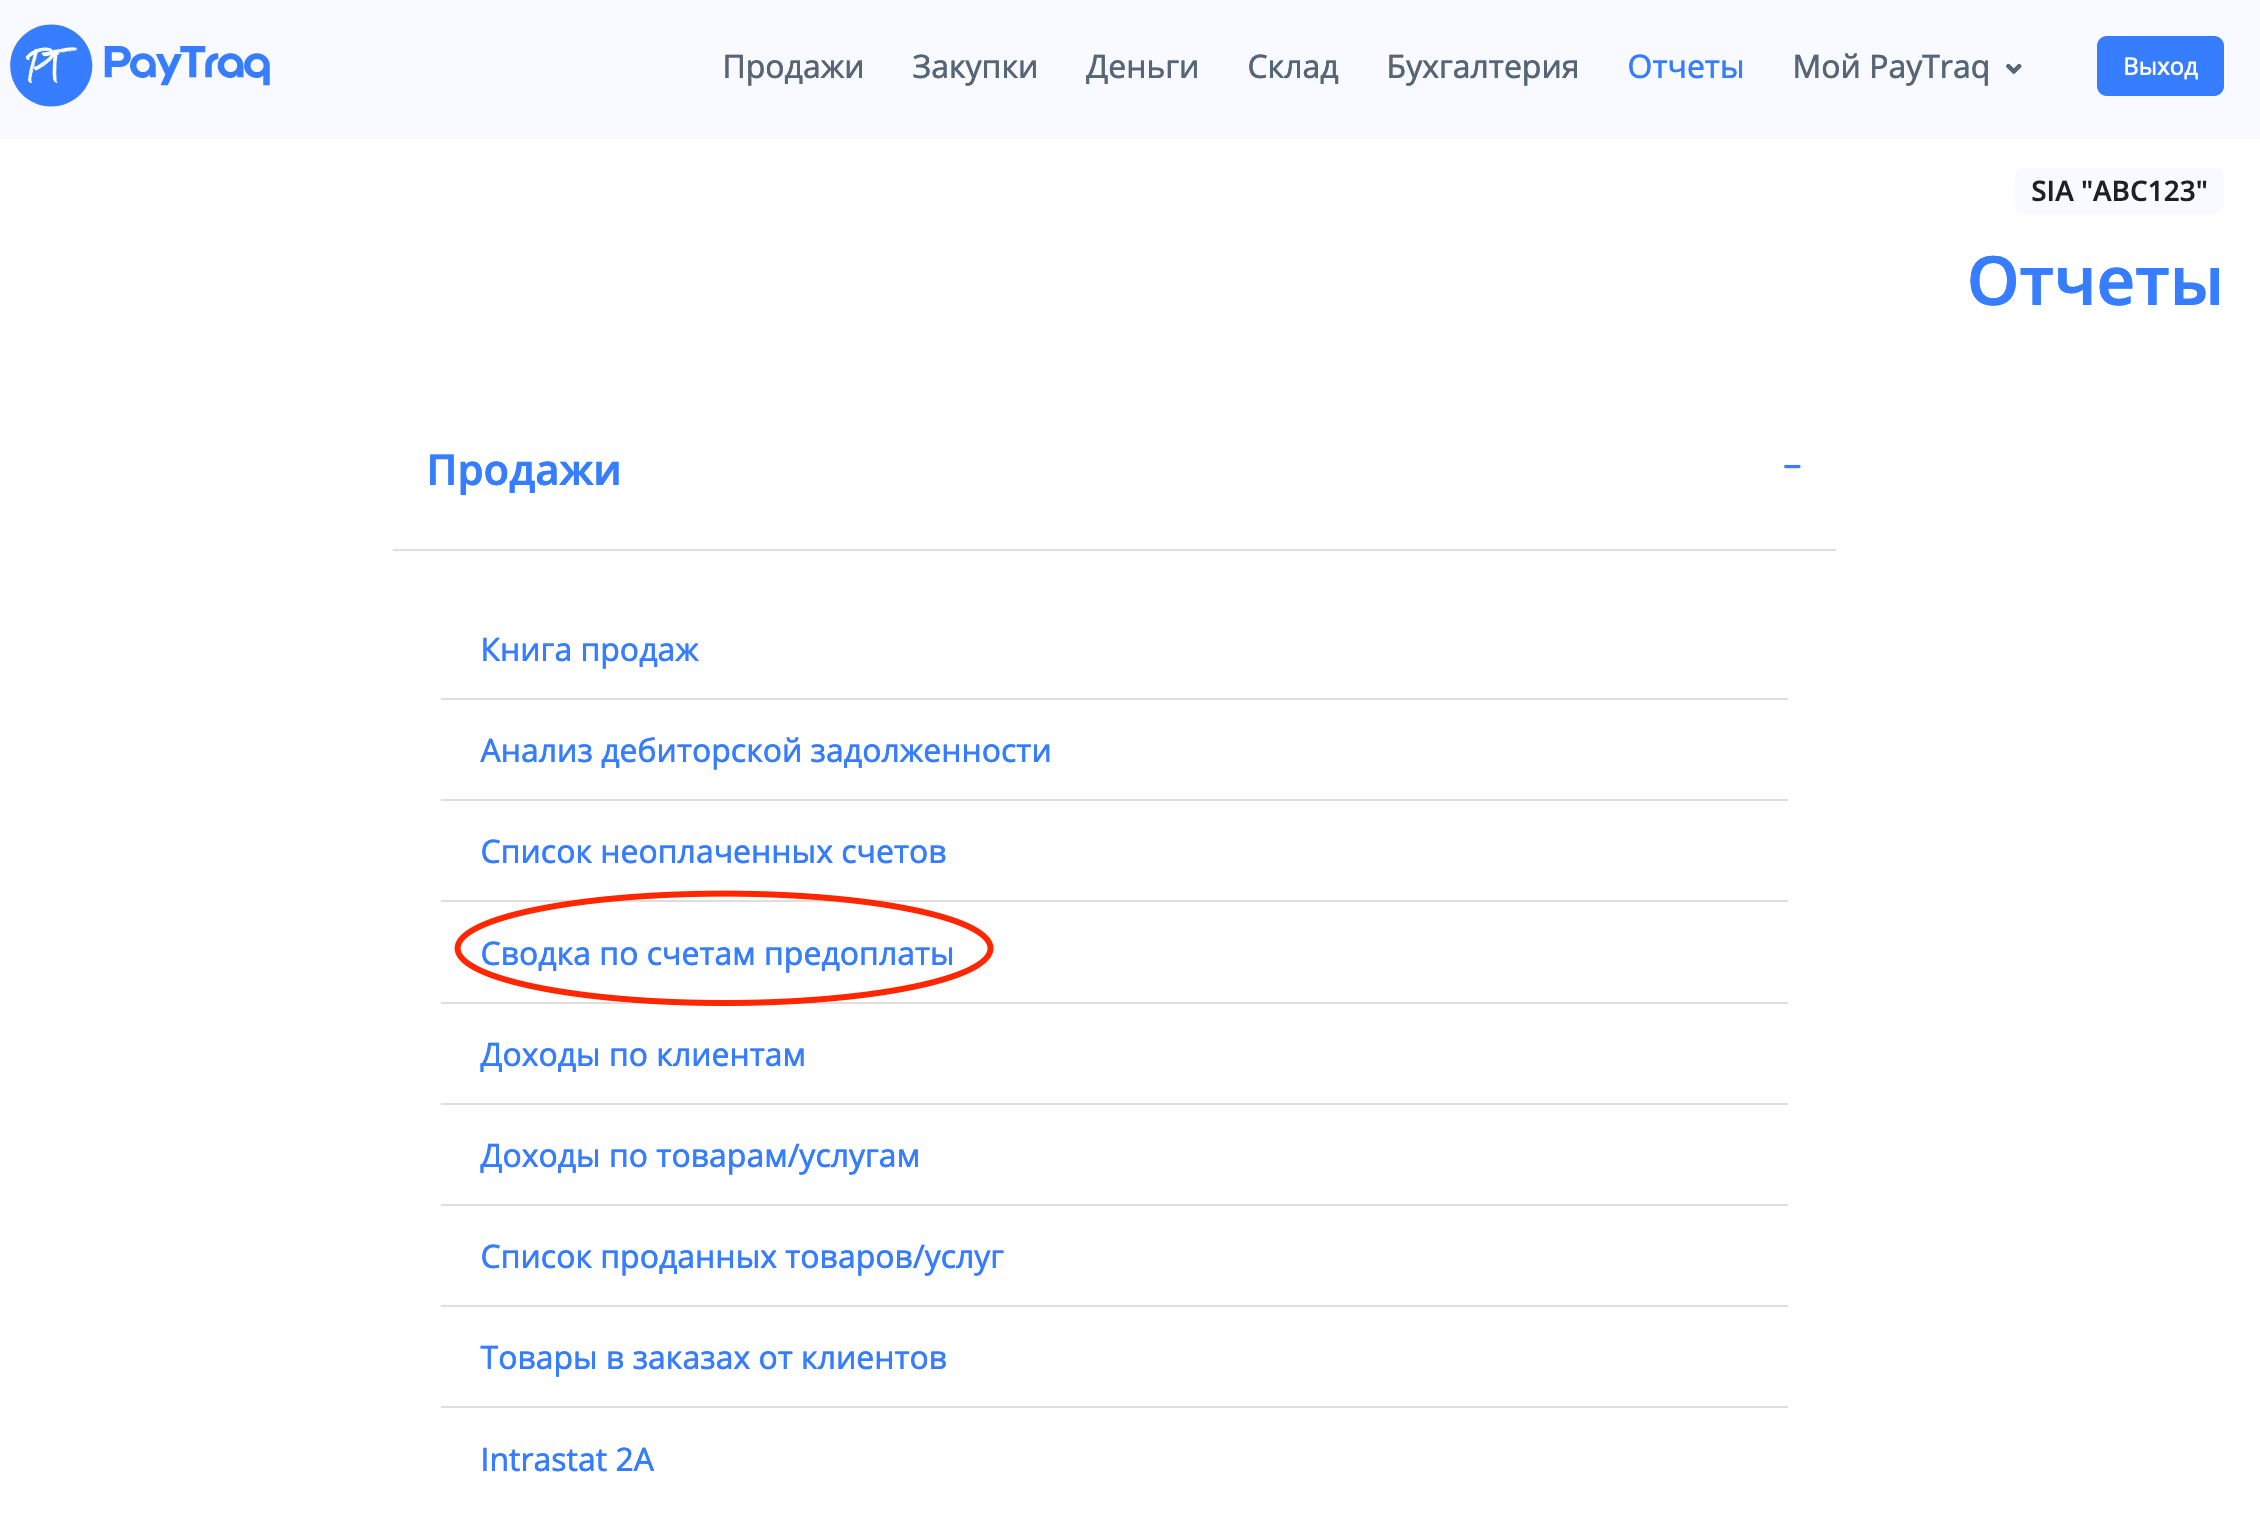Open the Intrastat 2A report
The width and height of the screenshot is (2260, 1522).
(567, 1460)
